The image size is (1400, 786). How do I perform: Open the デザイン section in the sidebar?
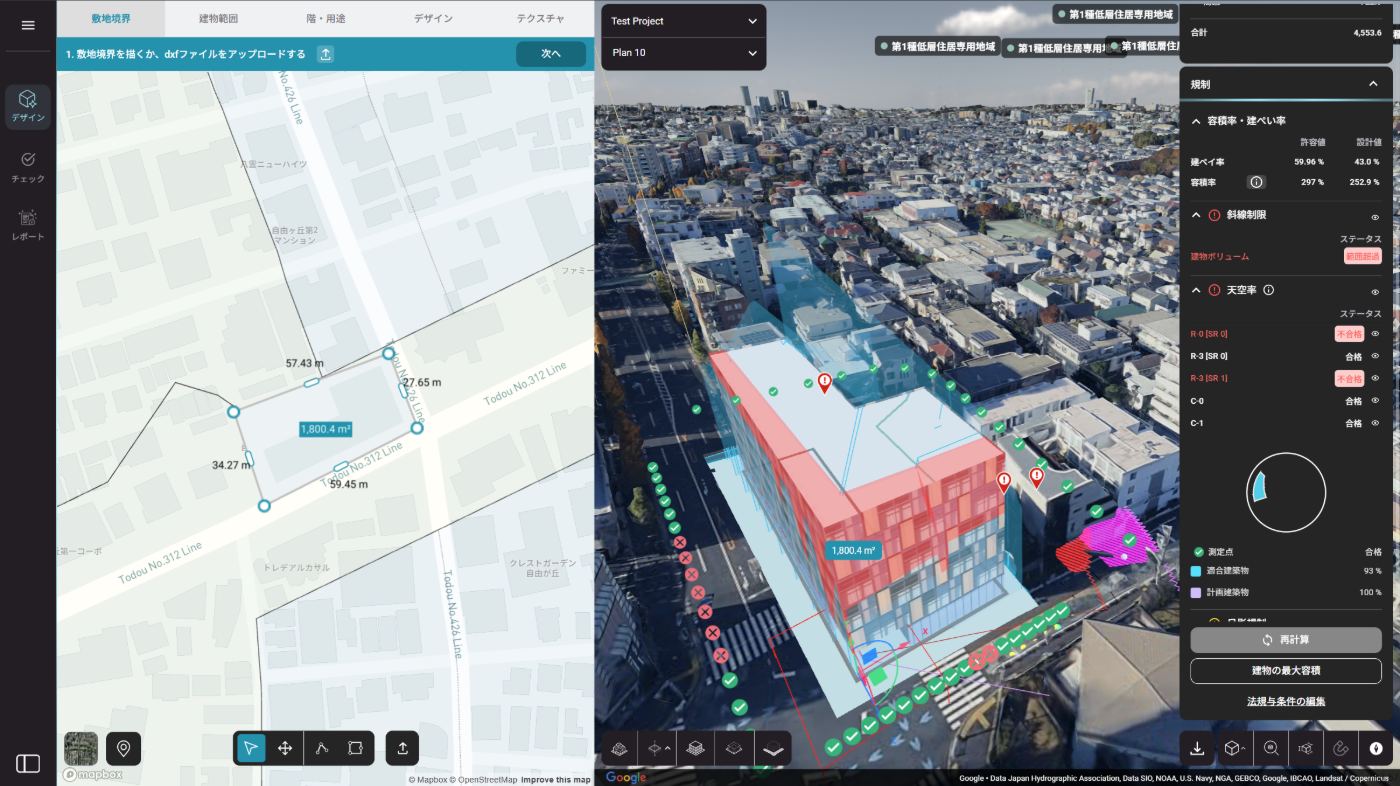[x=28, y=107]
